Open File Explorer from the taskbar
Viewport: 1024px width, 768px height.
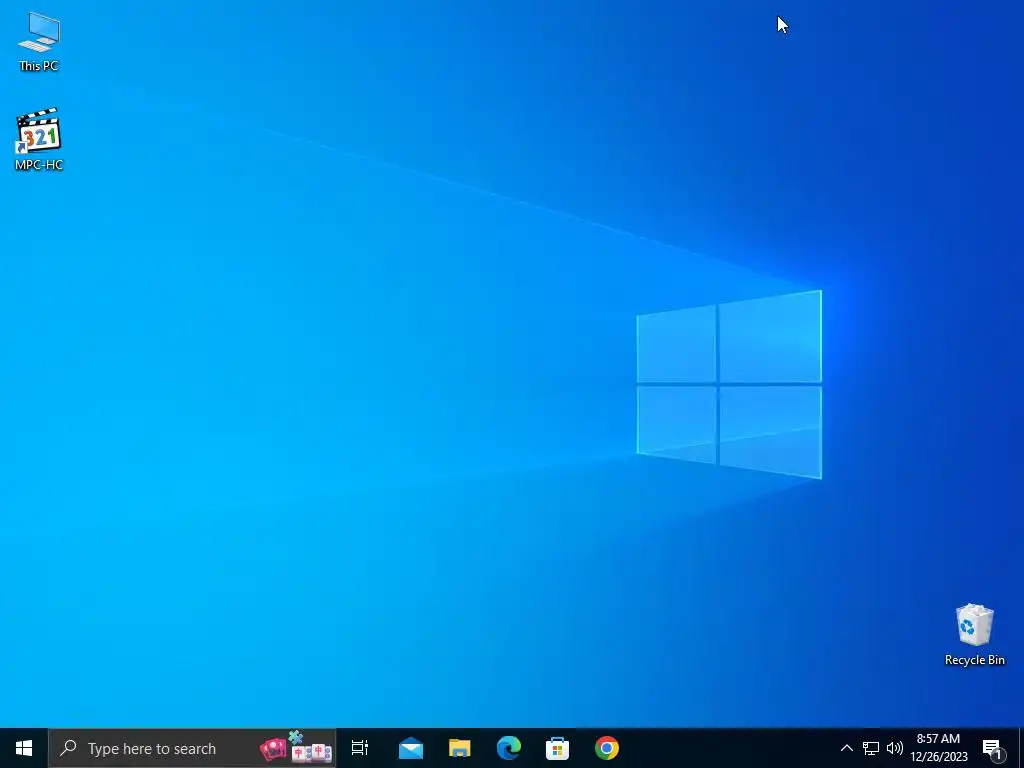point(460,748)
